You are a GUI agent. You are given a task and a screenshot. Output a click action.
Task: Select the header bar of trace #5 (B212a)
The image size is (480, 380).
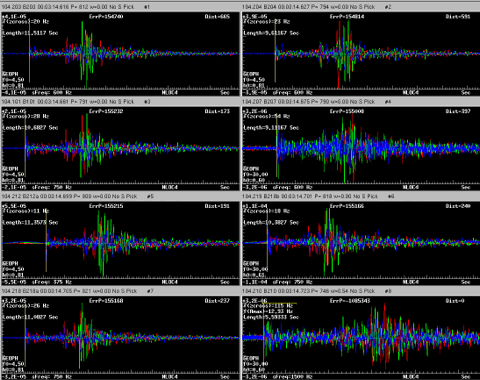[x=120, y=196]
